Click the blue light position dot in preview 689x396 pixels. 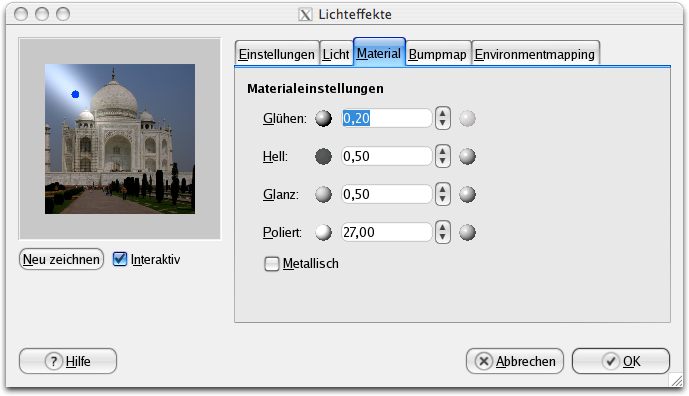click(x=75, y=94)
